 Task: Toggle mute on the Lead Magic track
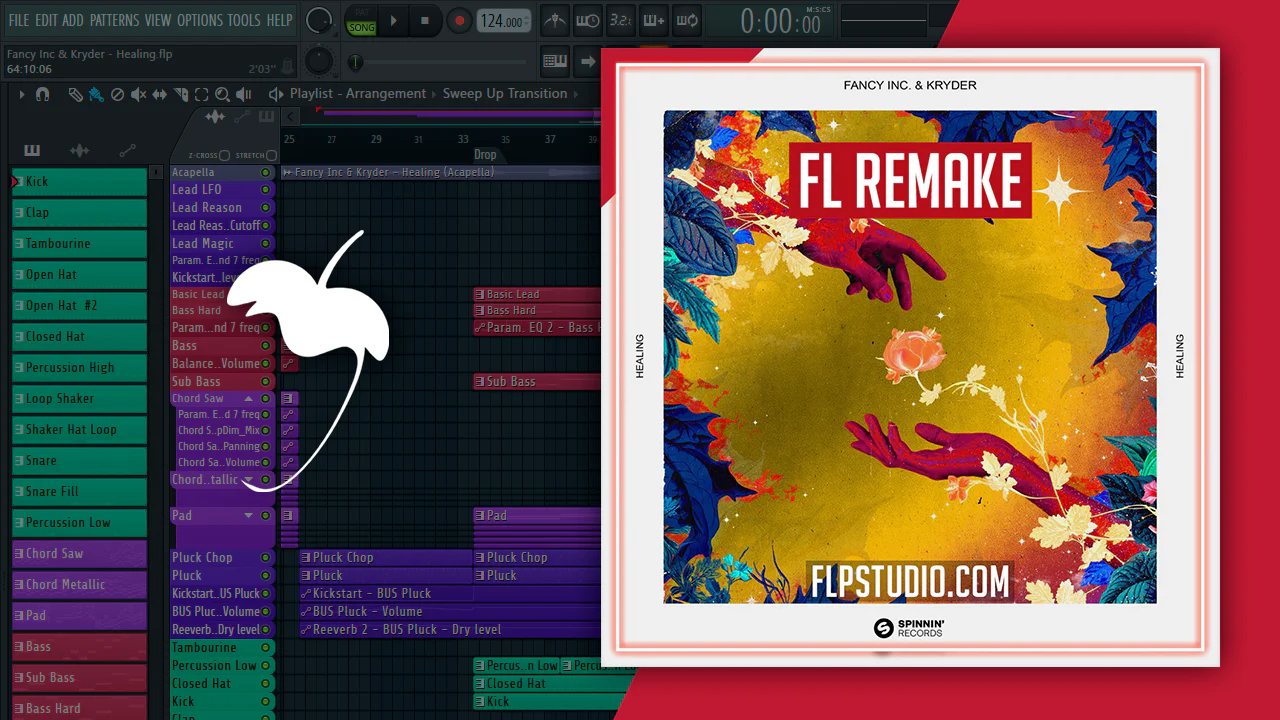(x=265, y=244)
